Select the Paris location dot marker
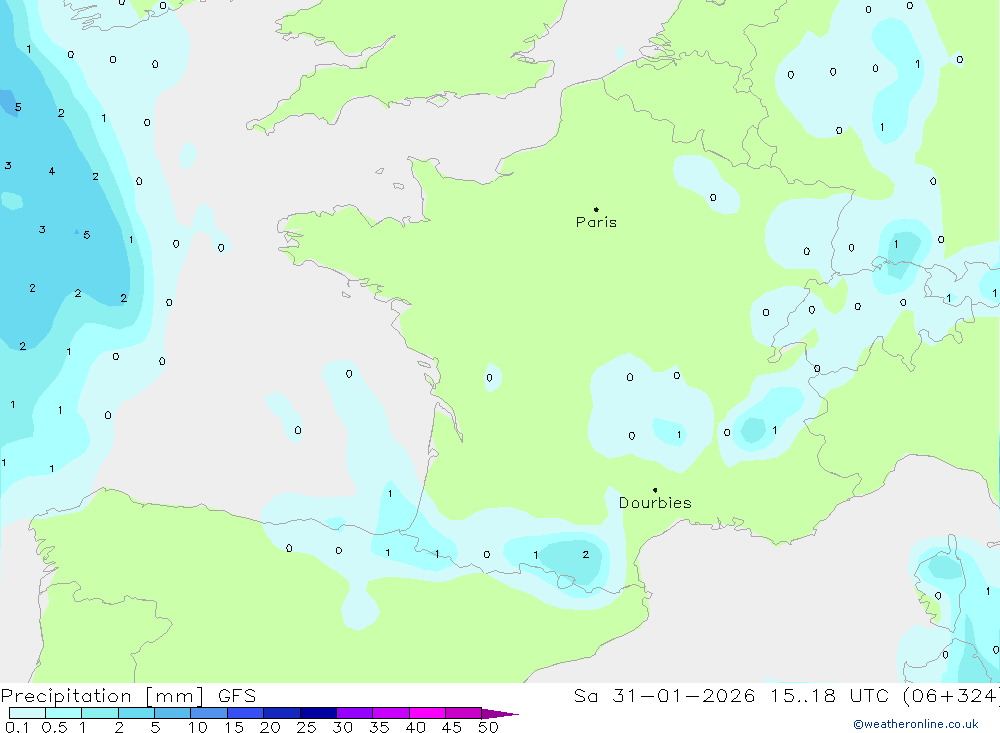 click(596, 209)
